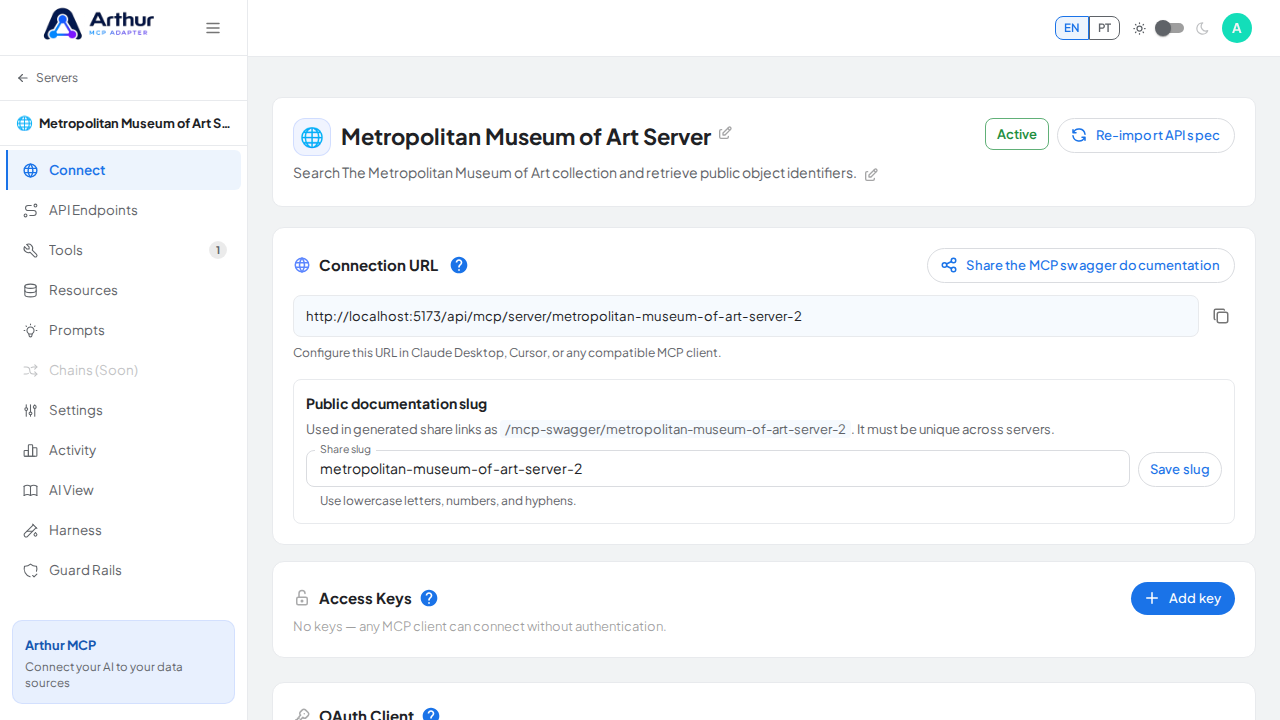Click the Active status badge
Viewport: 1280px width, 720px height.
[x=1017, y=134]
